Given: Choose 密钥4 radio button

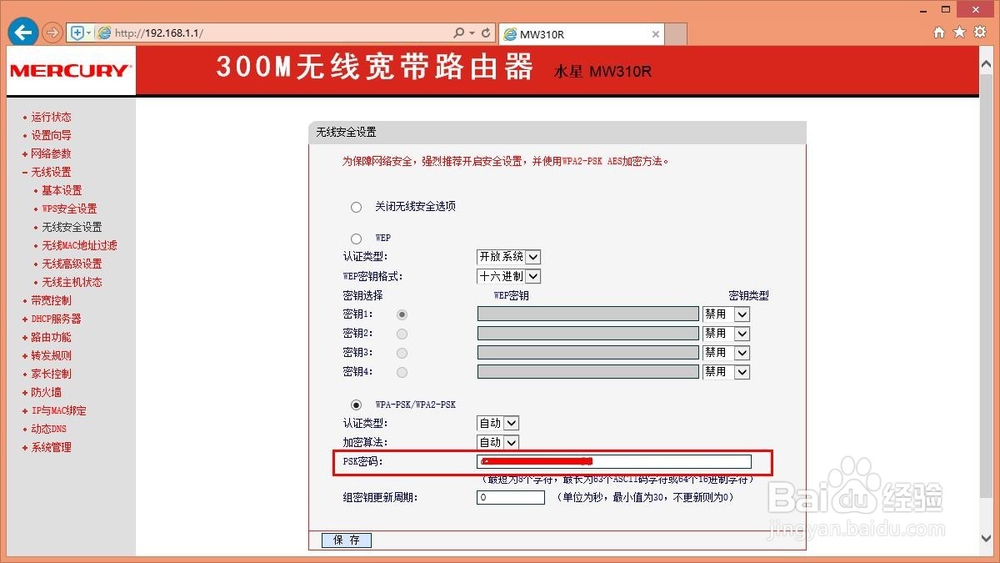Looking at the screenshot, I should coord(402,372).
